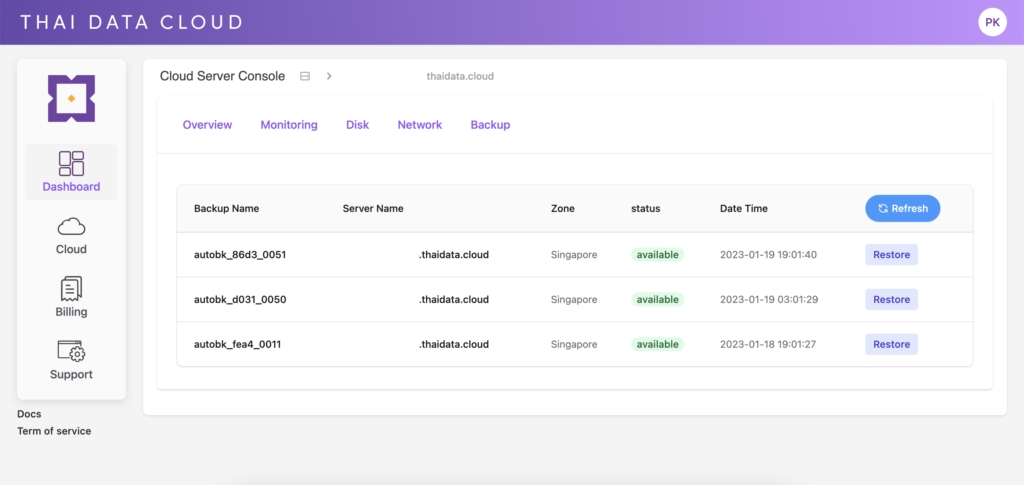Viewport: 1024px width, 485px height.
Task: Open the Docs link
Action: click(x=29, y=414)
